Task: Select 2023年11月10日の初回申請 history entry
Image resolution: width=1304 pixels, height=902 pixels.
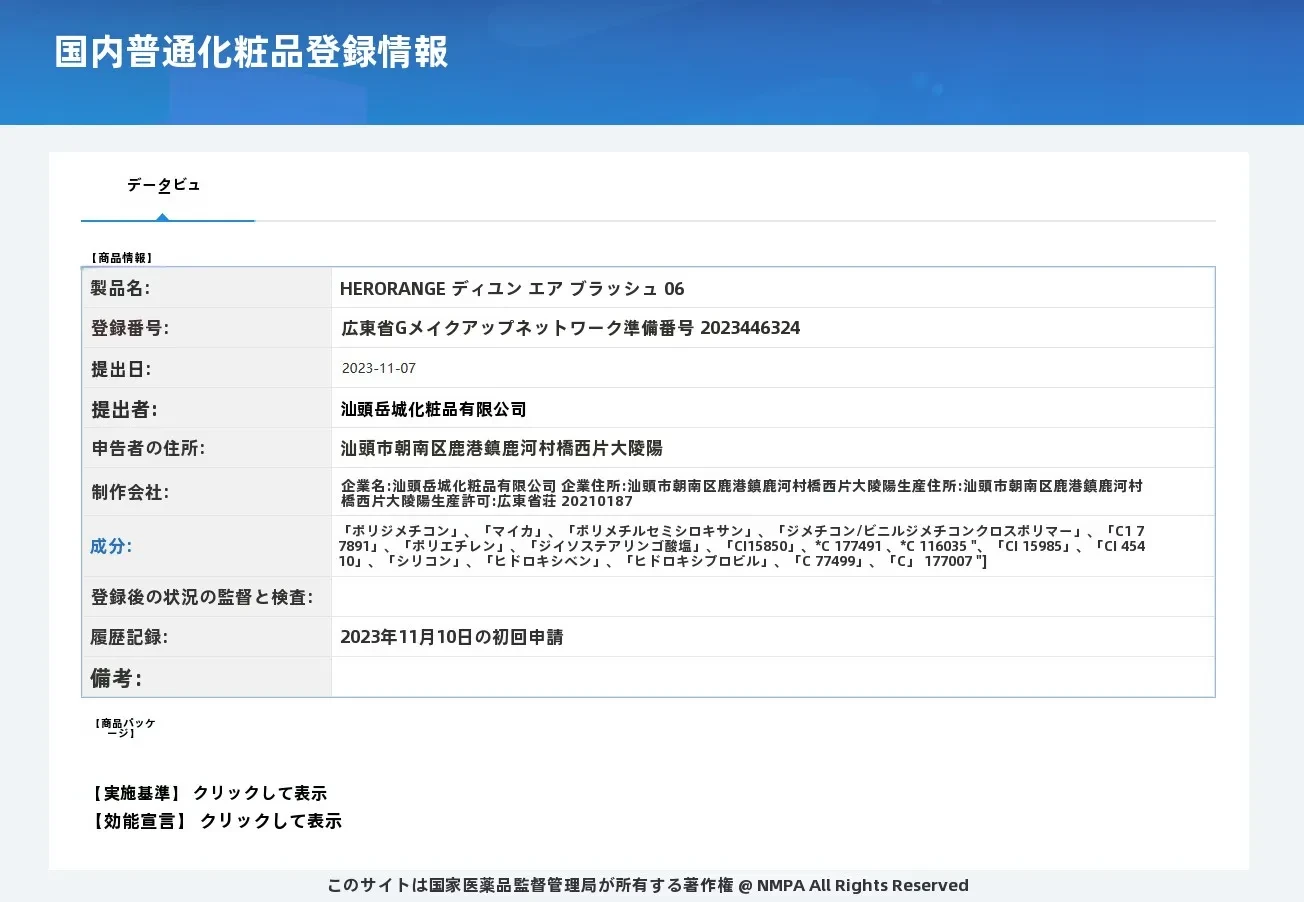Action: [452, 637]
